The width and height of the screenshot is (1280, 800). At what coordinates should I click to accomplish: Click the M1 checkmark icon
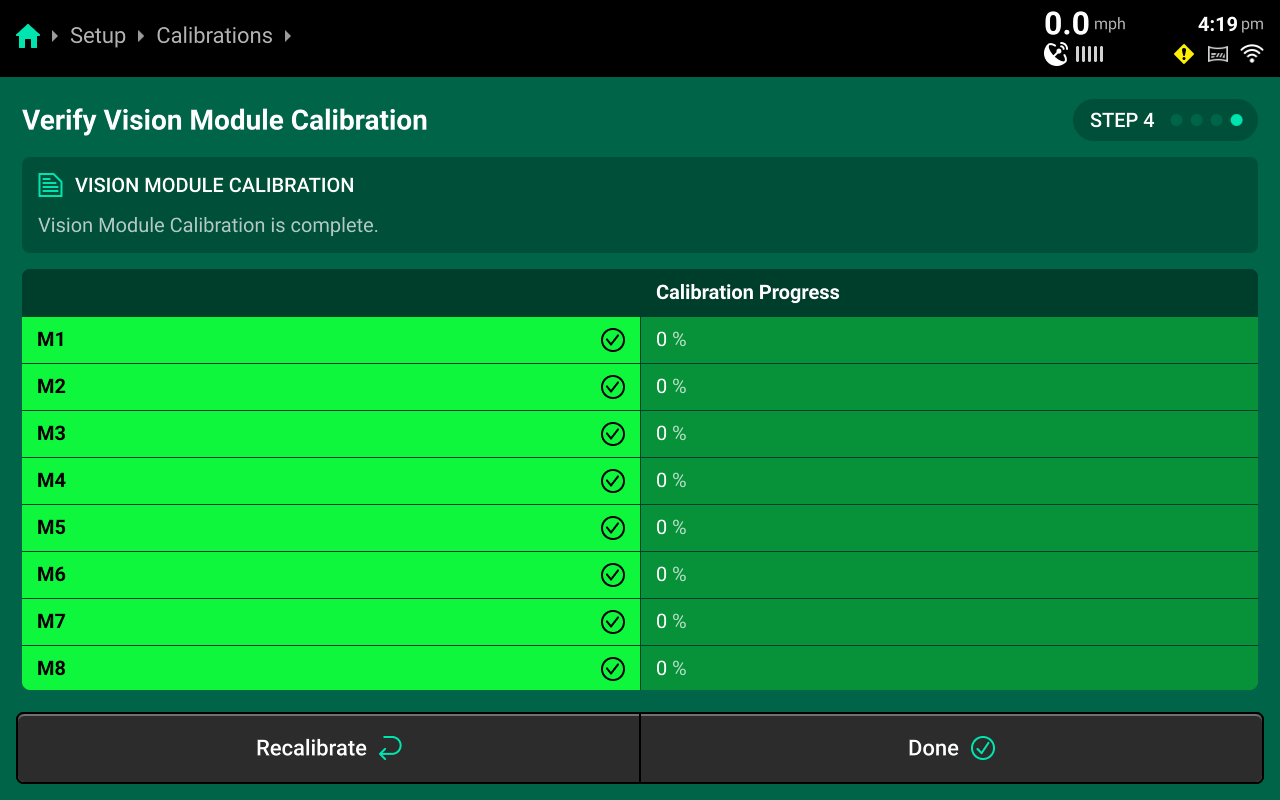point(613,340)
